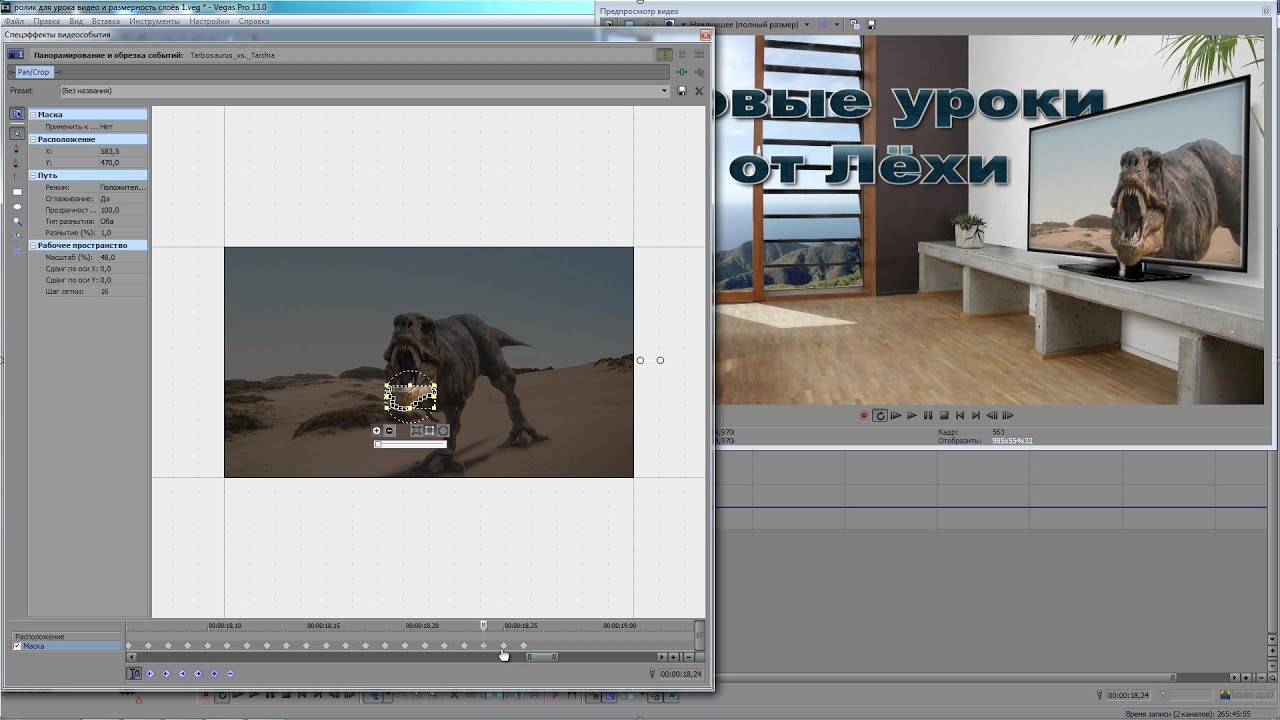The height and width of the screenshot is (720, 1280).
Task: Open the Вставка menu
Action: [105, 21]
